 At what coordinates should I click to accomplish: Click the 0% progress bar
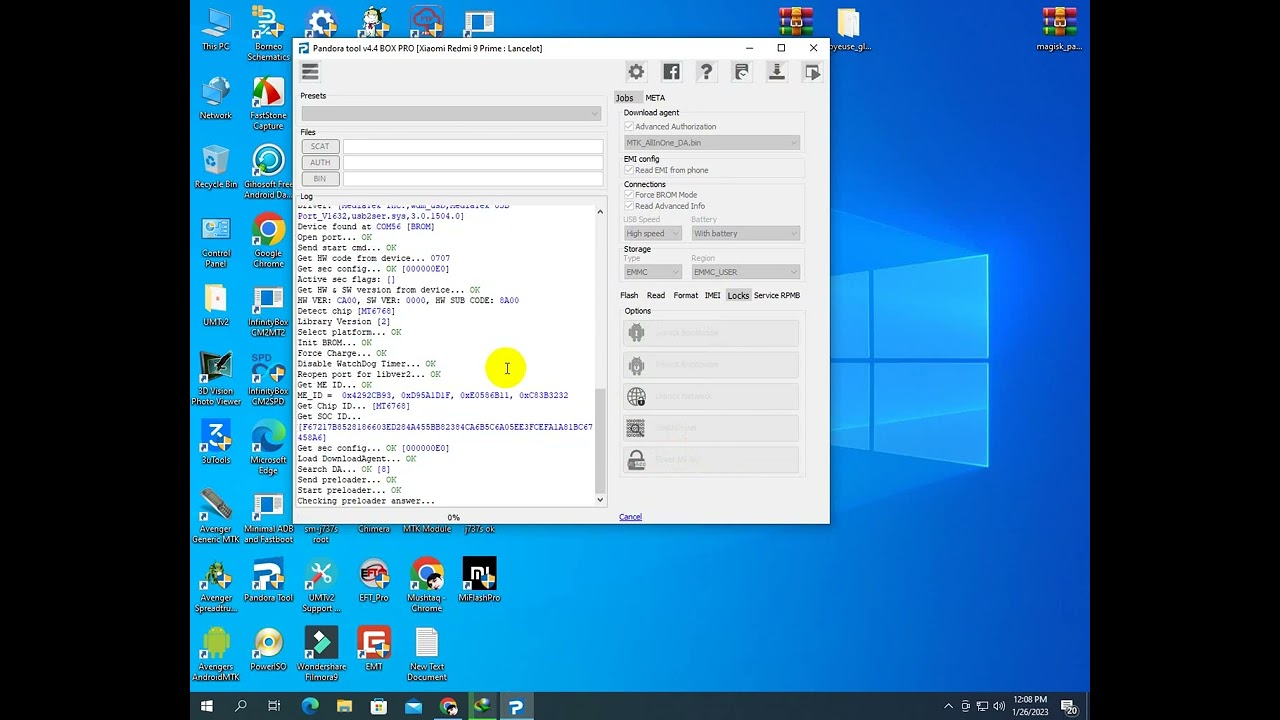pos(453,517)
